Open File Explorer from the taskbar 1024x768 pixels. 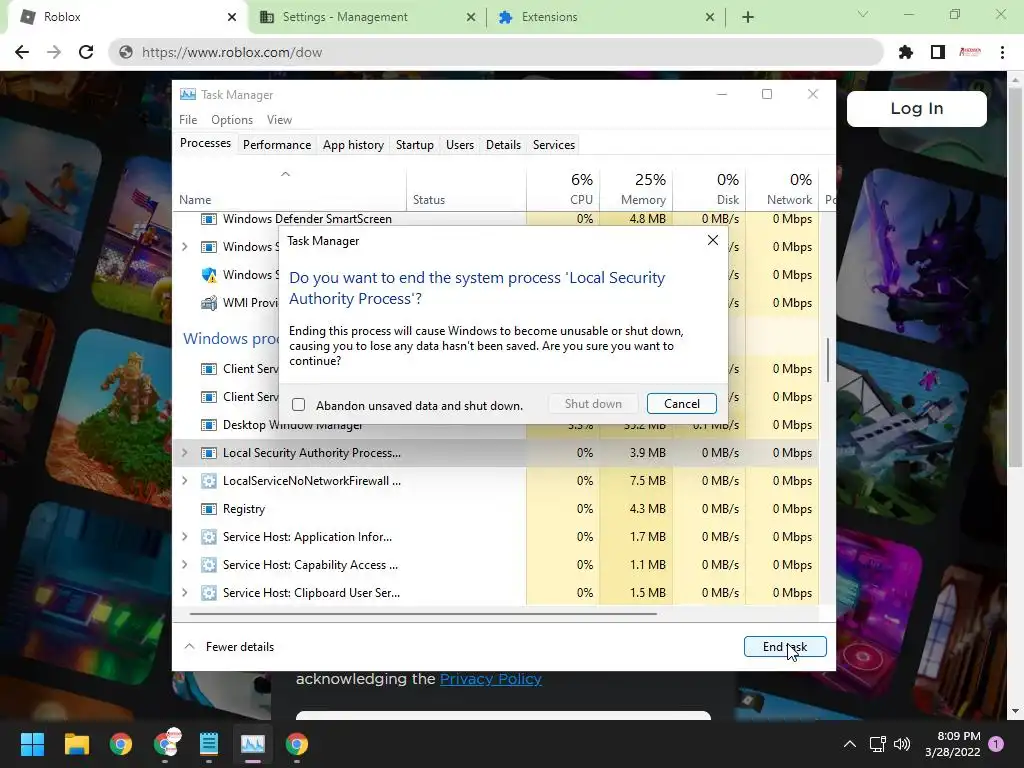76,744
